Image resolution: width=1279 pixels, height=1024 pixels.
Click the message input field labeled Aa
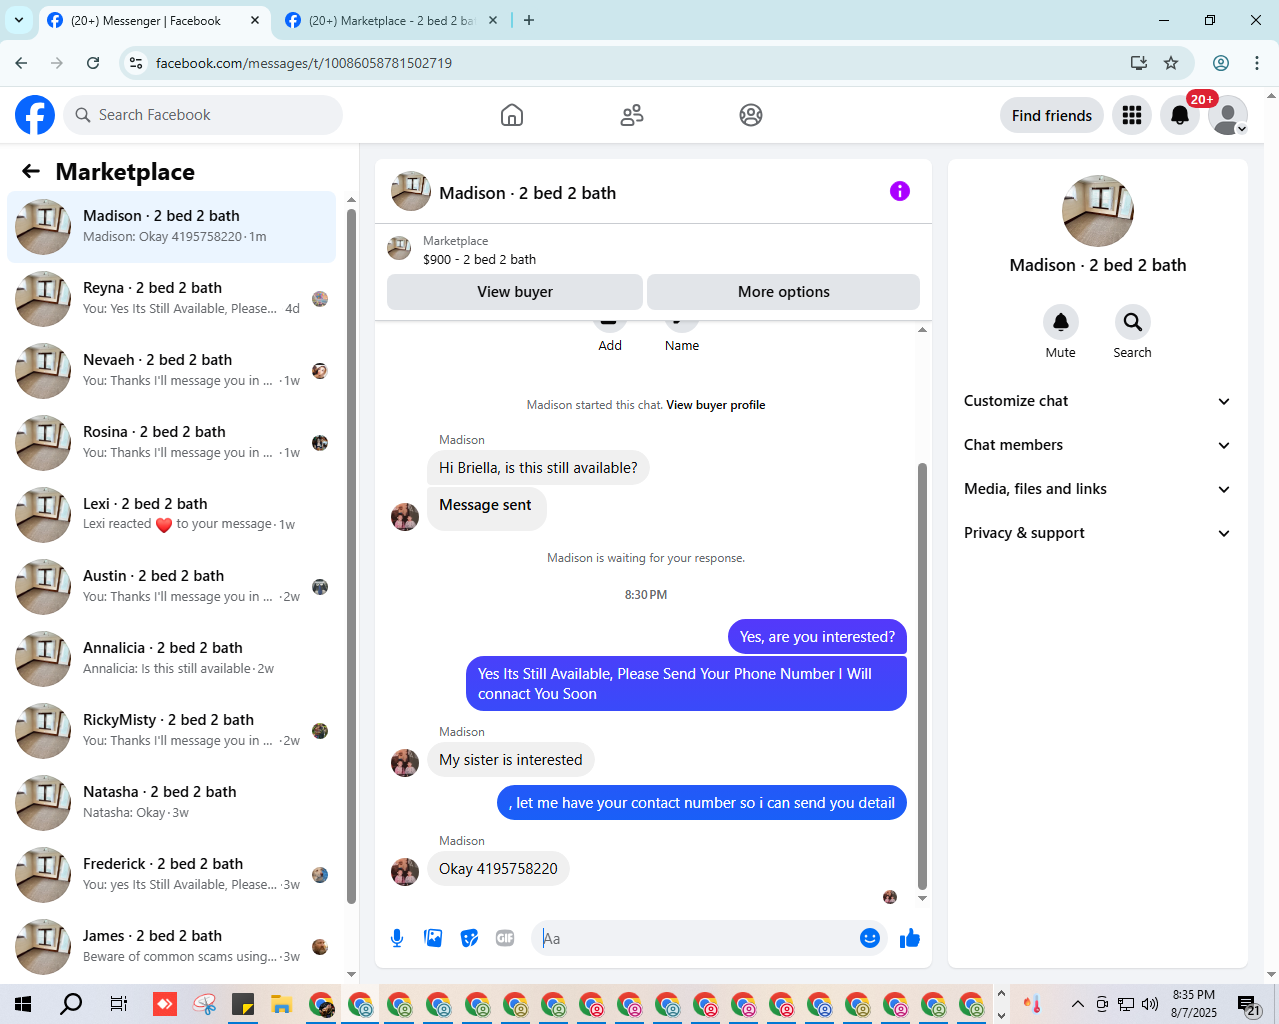point(695,938)
